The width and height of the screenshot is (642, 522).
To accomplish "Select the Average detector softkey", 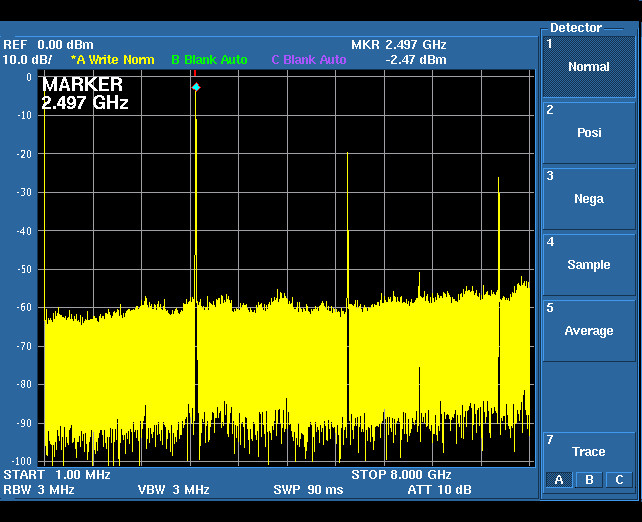I will (x=589, y=331).
